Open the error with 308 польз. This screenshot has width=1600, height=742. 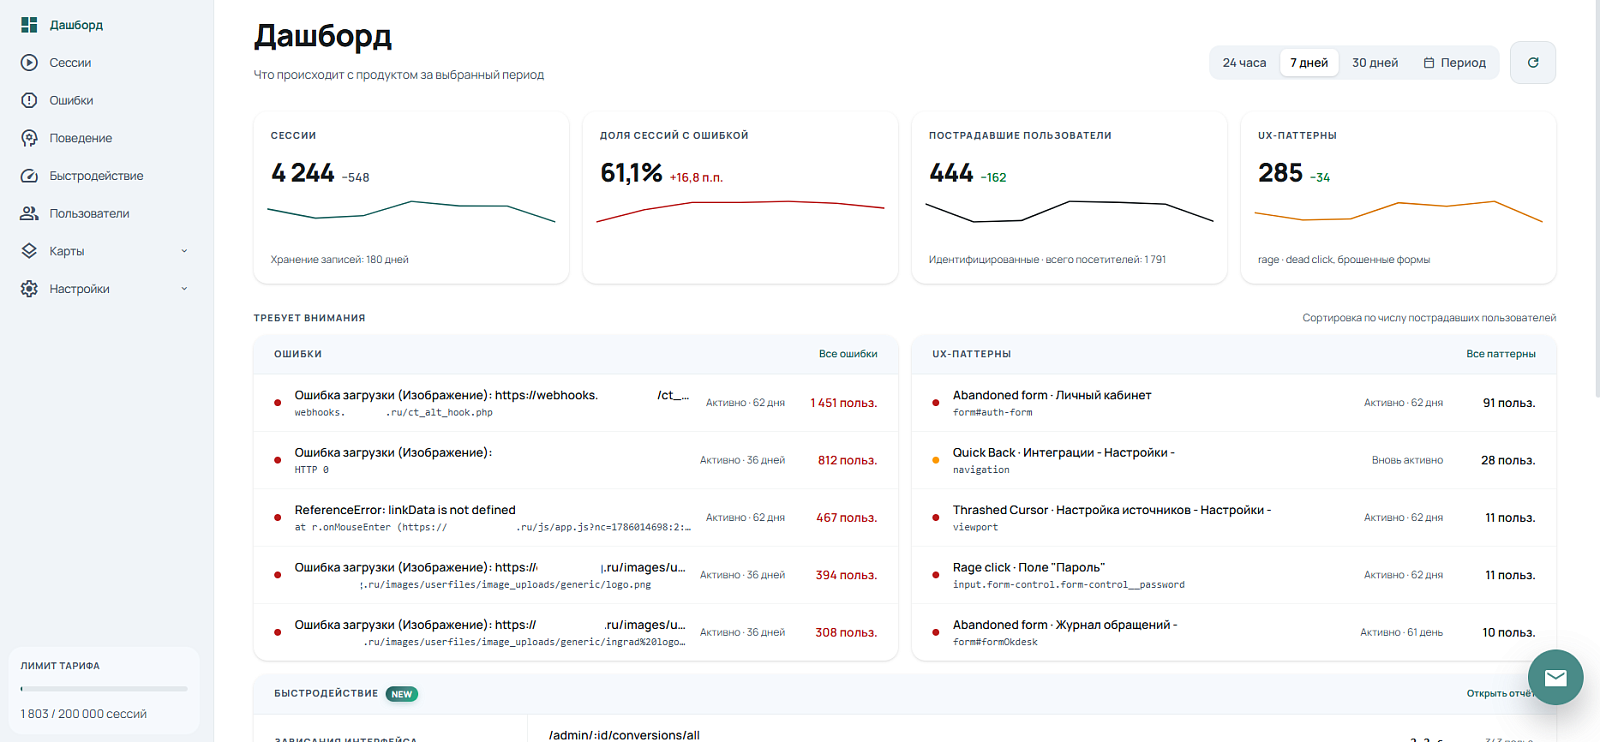point(576,632)
